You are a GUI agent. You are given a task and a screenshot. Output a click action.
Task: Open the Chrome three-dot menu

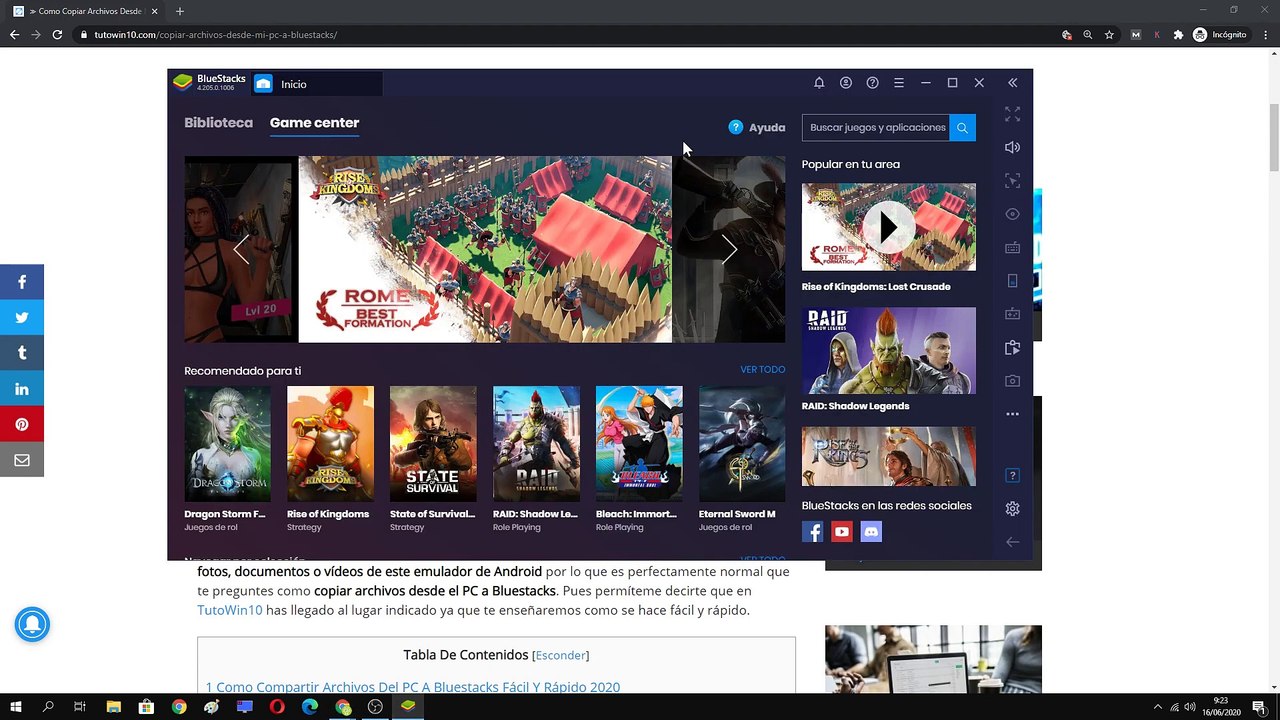1265,35
